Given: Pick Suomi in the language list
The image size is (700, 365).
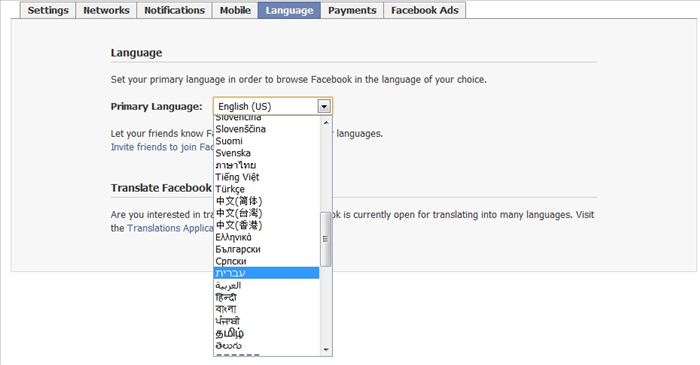Looking at the screenshot, I should pyautogui.click(x=267, y=141).
